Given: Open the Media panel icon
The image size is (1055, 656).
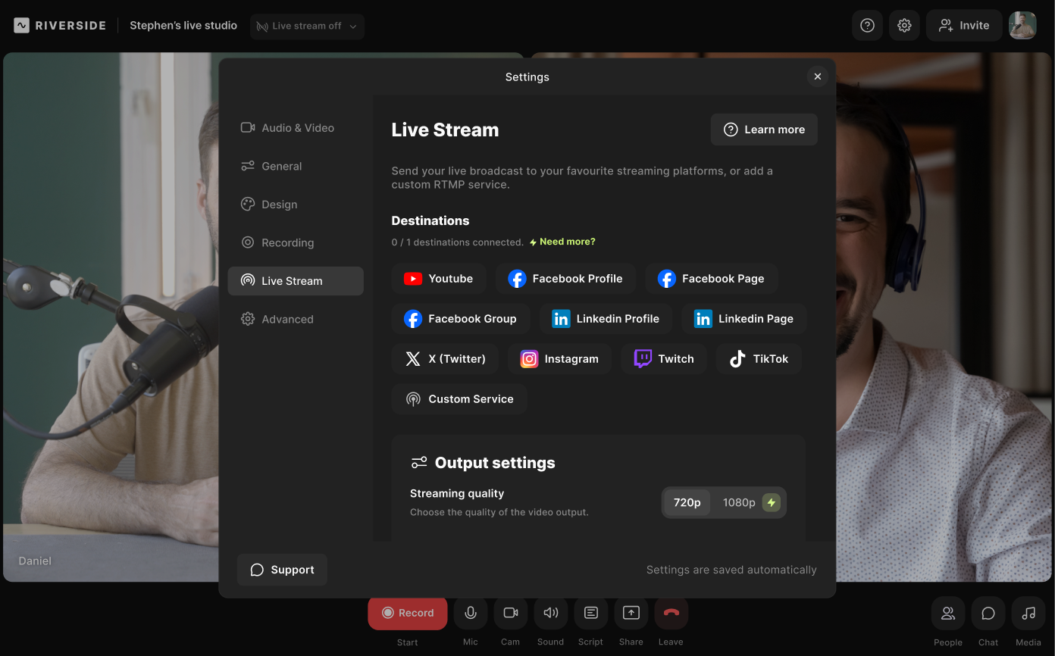Looking at the screenshot, I should tap(1028, 613).
